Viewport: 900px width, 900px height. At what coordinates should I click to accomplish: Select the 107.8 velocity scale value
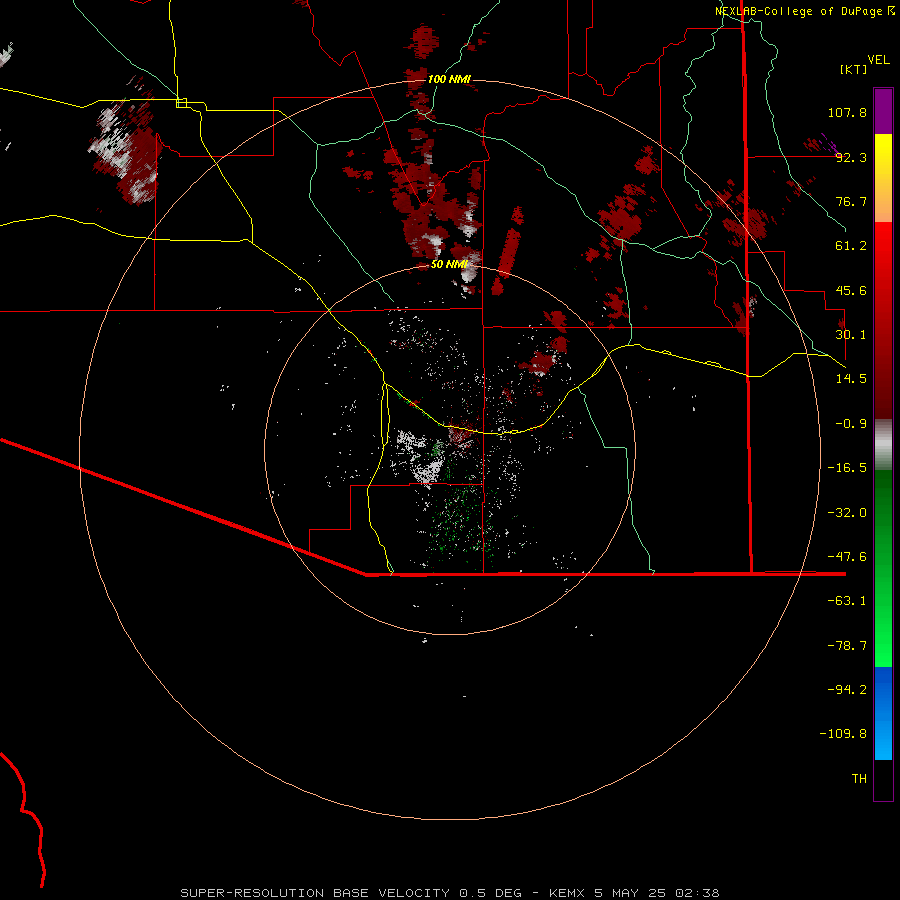847,112
